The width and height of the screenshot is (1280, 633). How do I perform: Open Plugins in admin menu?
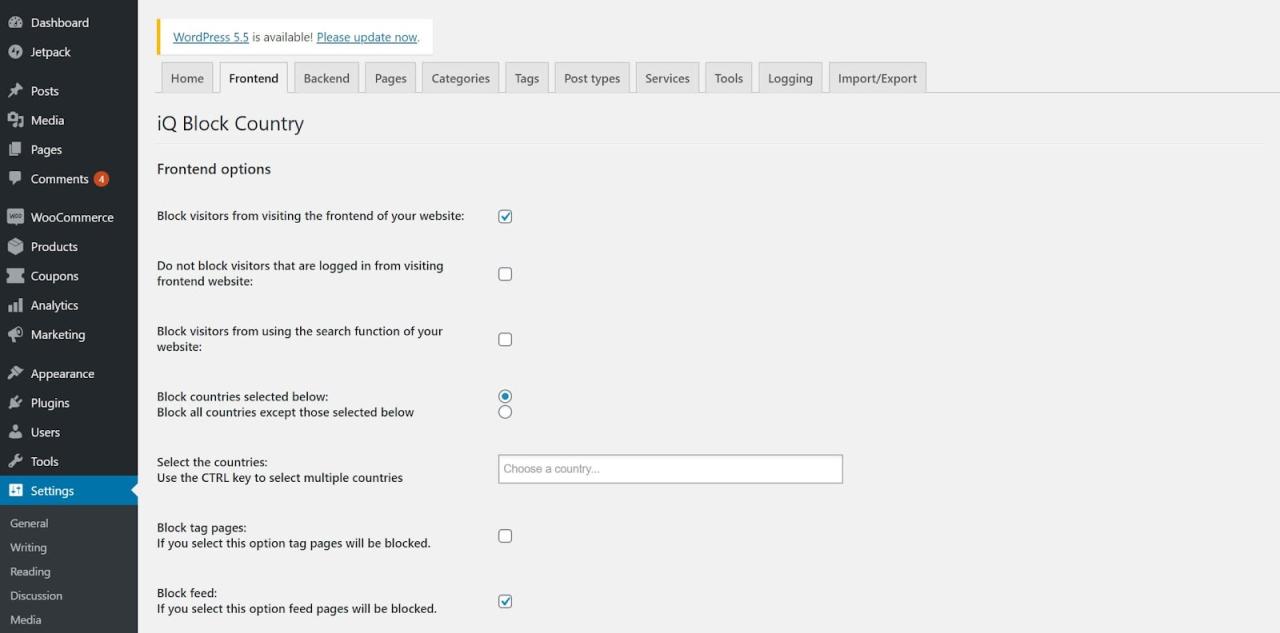(69, 403)
